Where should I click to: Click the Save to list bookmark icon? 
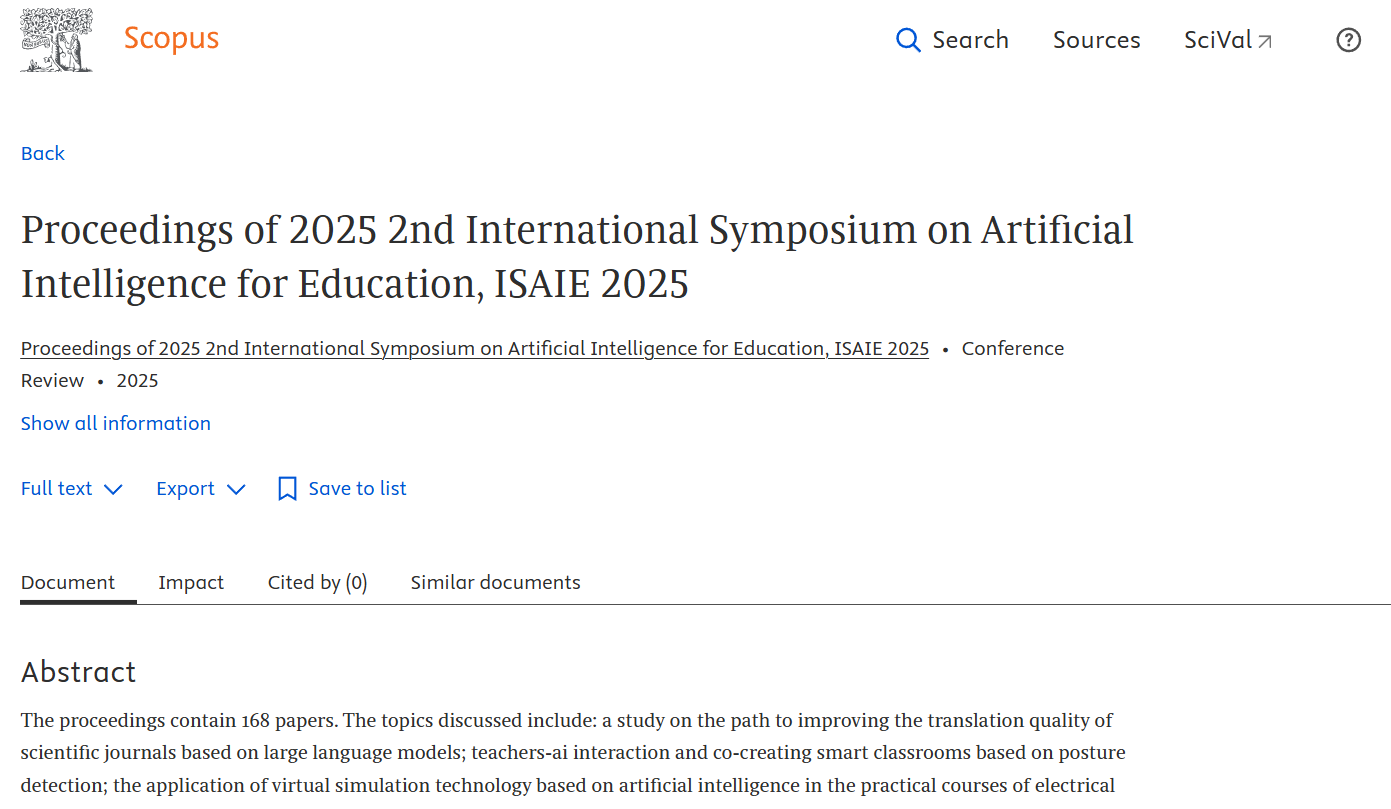click(287, 488)
